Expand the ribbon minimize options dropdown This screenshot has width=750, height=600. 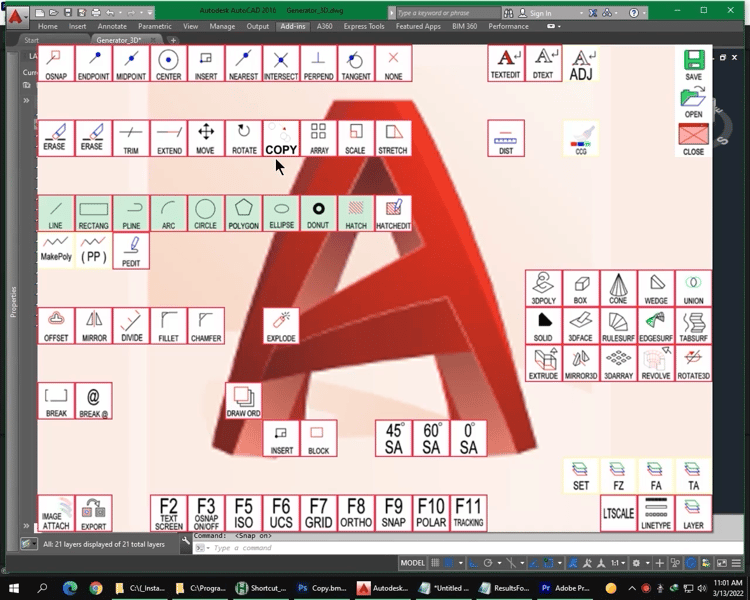click(559, 26)
